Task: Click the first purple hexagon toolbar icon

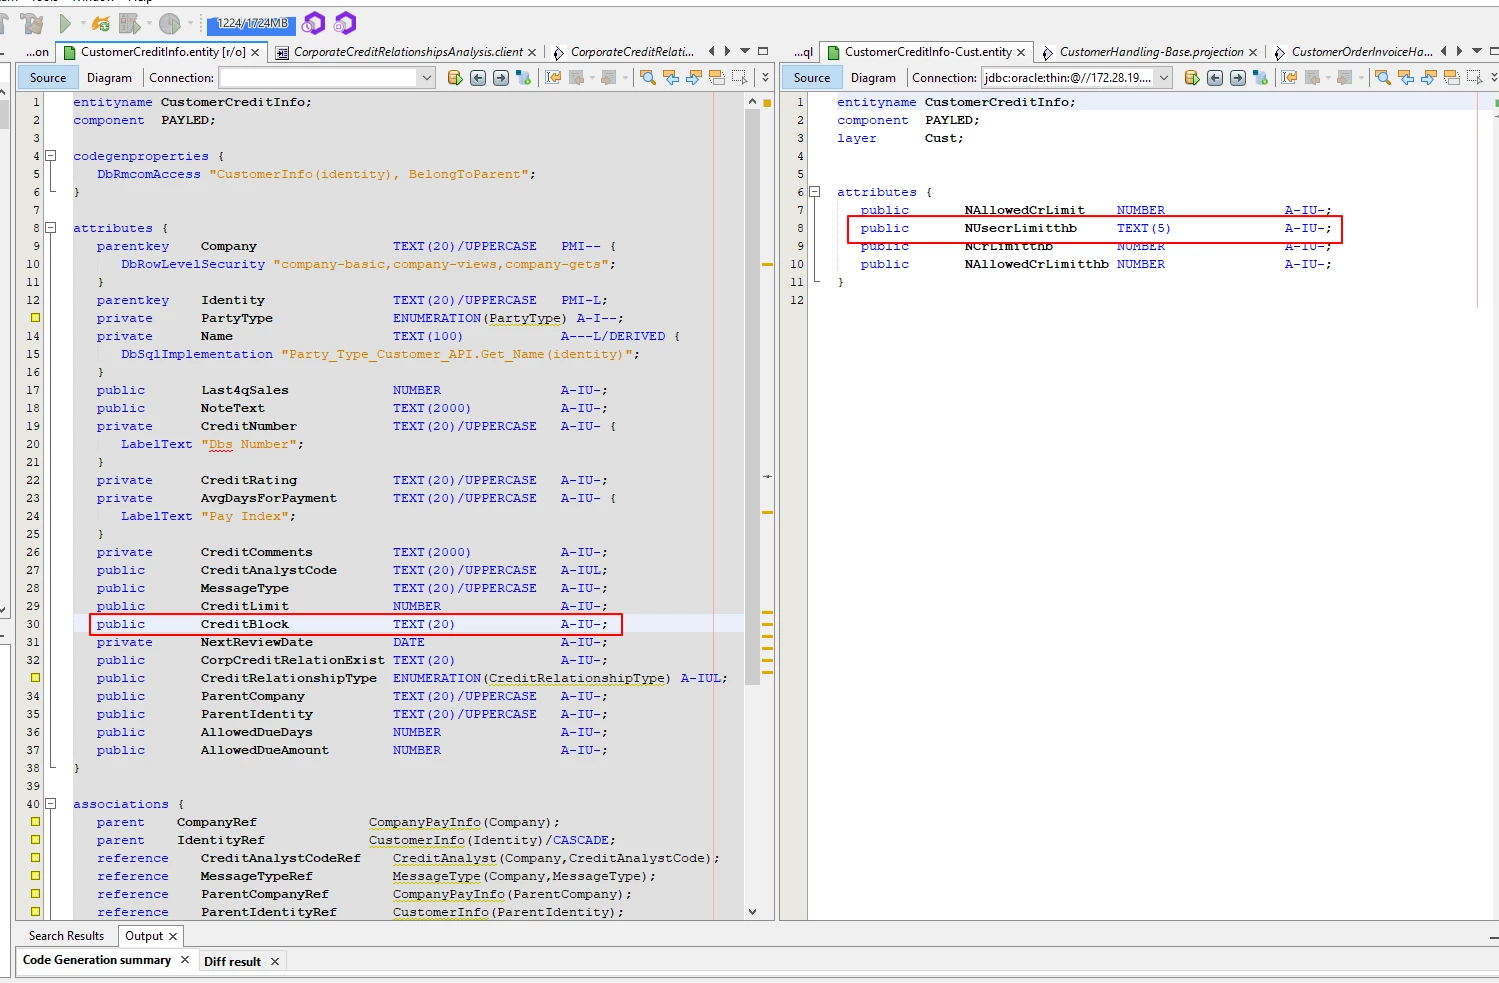Action: 313,23
